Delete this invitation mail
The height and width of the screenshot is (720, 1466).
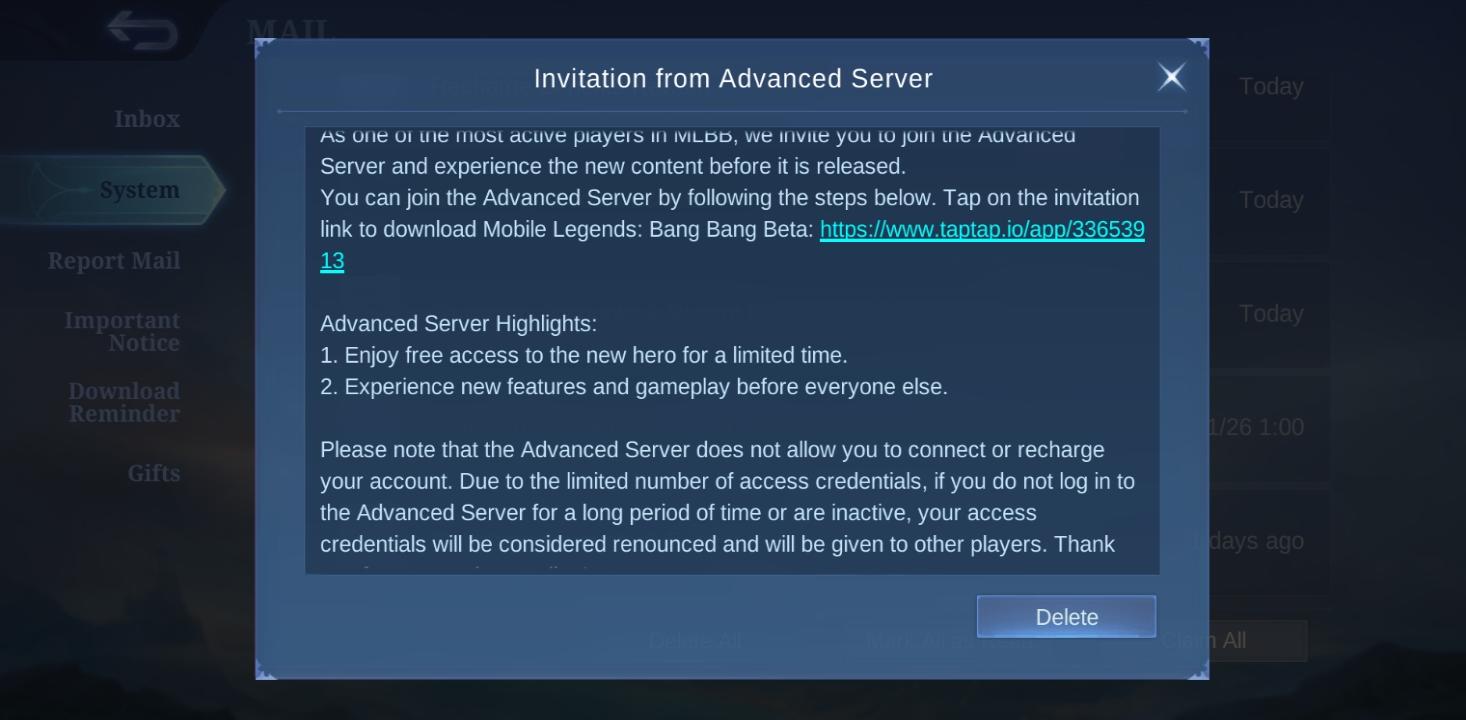[1066, 617]
